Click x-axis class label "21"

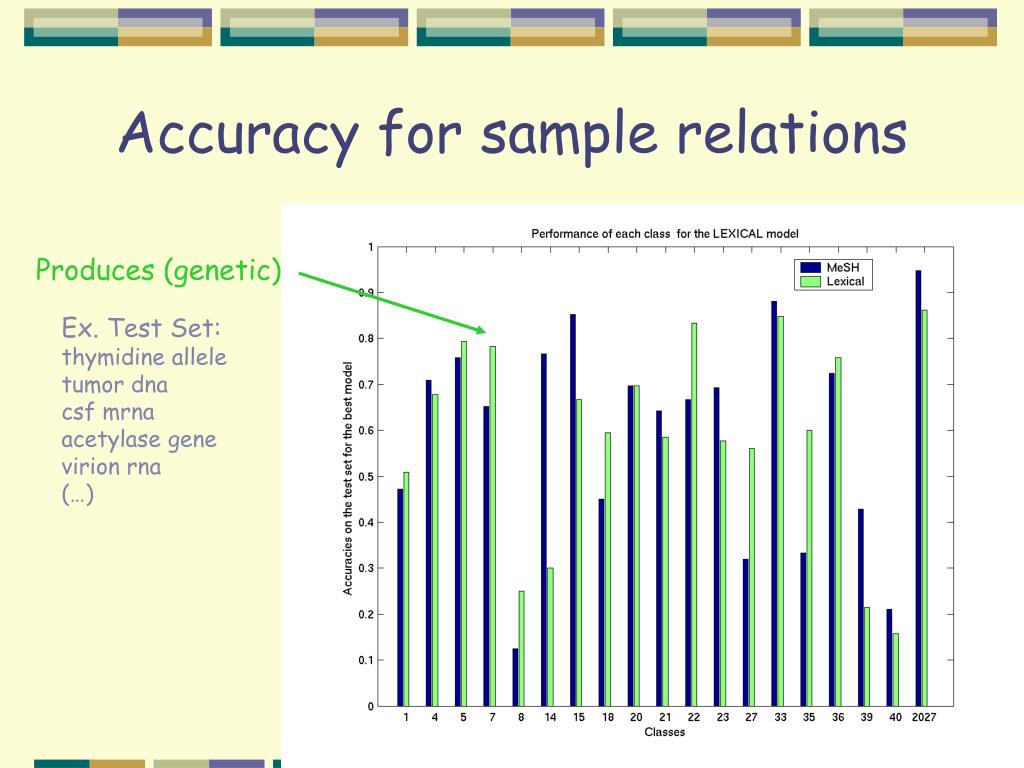coord(665,717)
